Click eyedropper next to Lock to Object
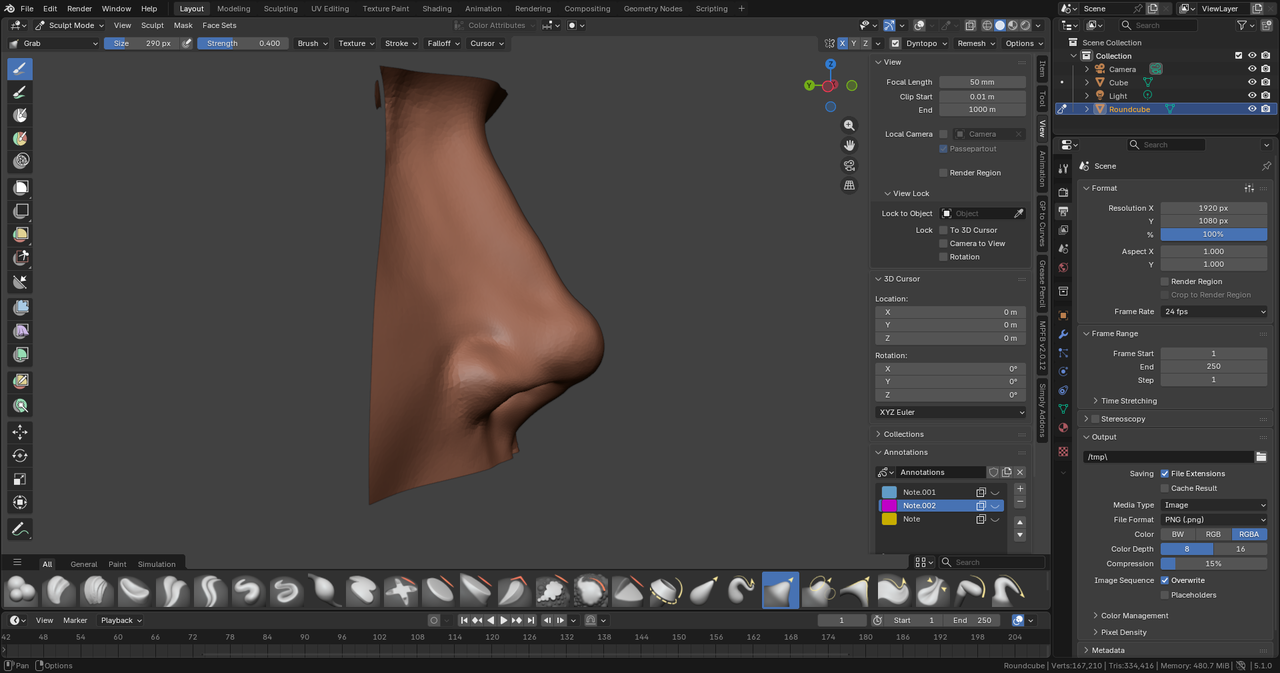This screenshot has height=673, width=1280. 1019,213
